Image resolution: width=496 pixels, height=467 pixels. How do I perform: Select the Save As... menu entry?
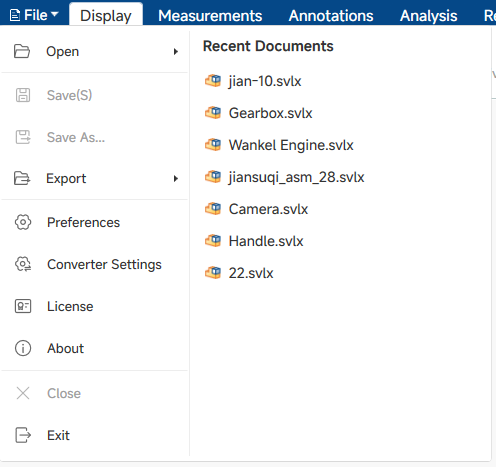pyautogui.click(x=95, y=137)
